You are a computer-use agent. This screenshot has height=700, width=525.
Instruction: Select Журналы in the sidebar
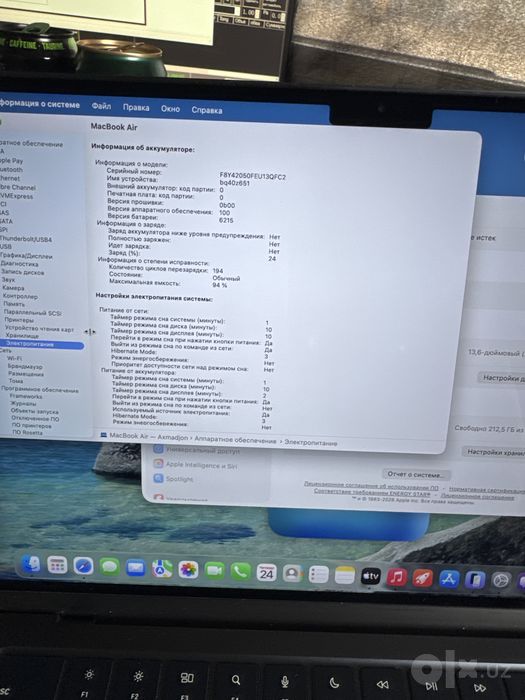click(23, 404)
